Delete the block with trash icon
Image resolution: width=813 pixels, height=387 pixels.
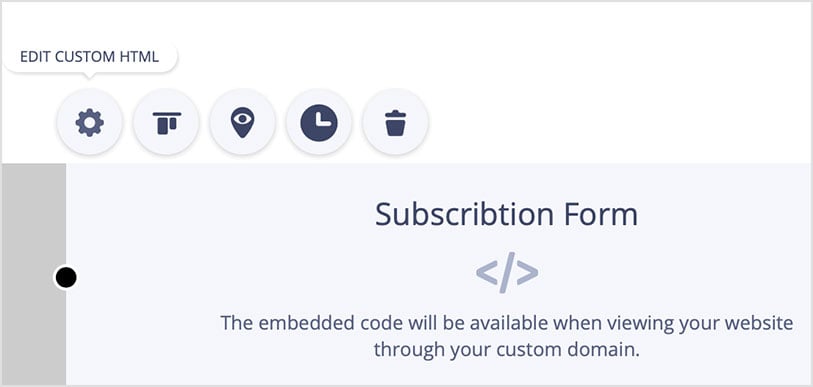(395, 122)
